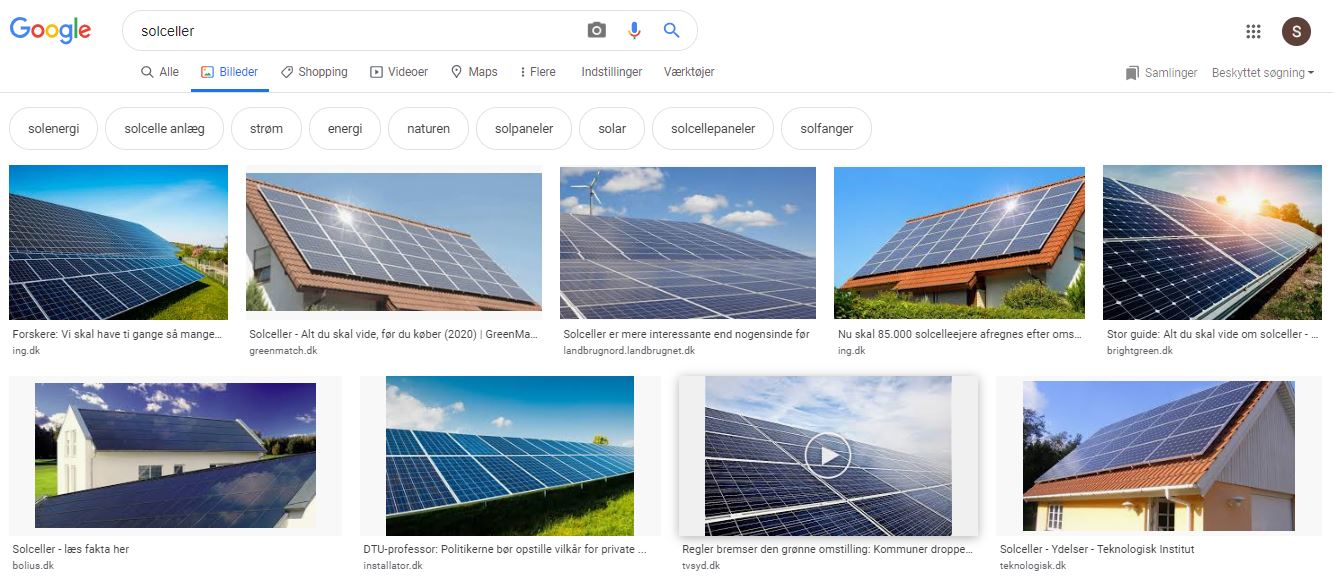Image resolution: width=1333 pixels, height=584 pixels.
Task: Pick the solcellepaneler chip
Action: (x=713, y=129)
